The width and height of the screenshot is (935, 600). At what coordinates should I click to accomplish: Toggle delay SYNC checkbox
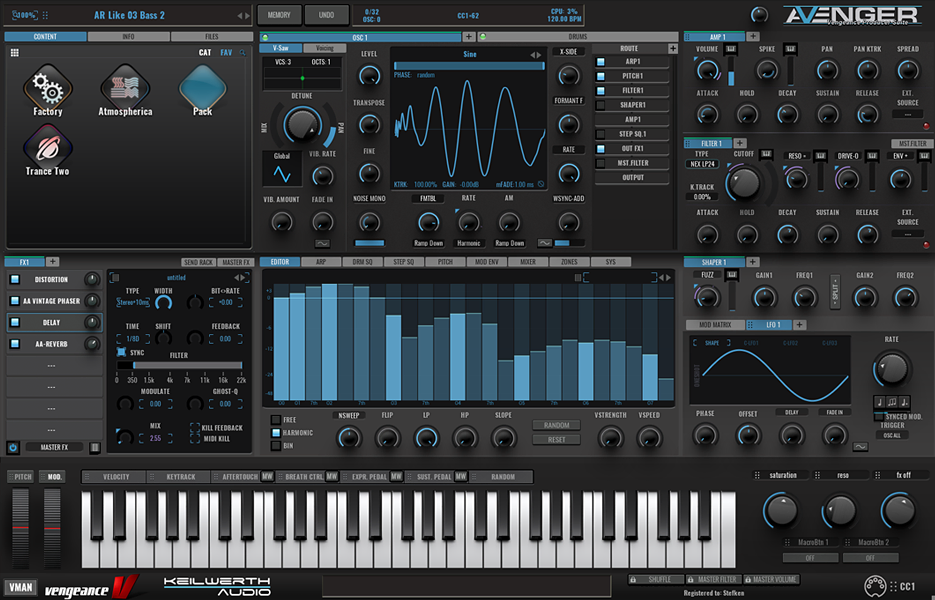[x=121, y=352]
